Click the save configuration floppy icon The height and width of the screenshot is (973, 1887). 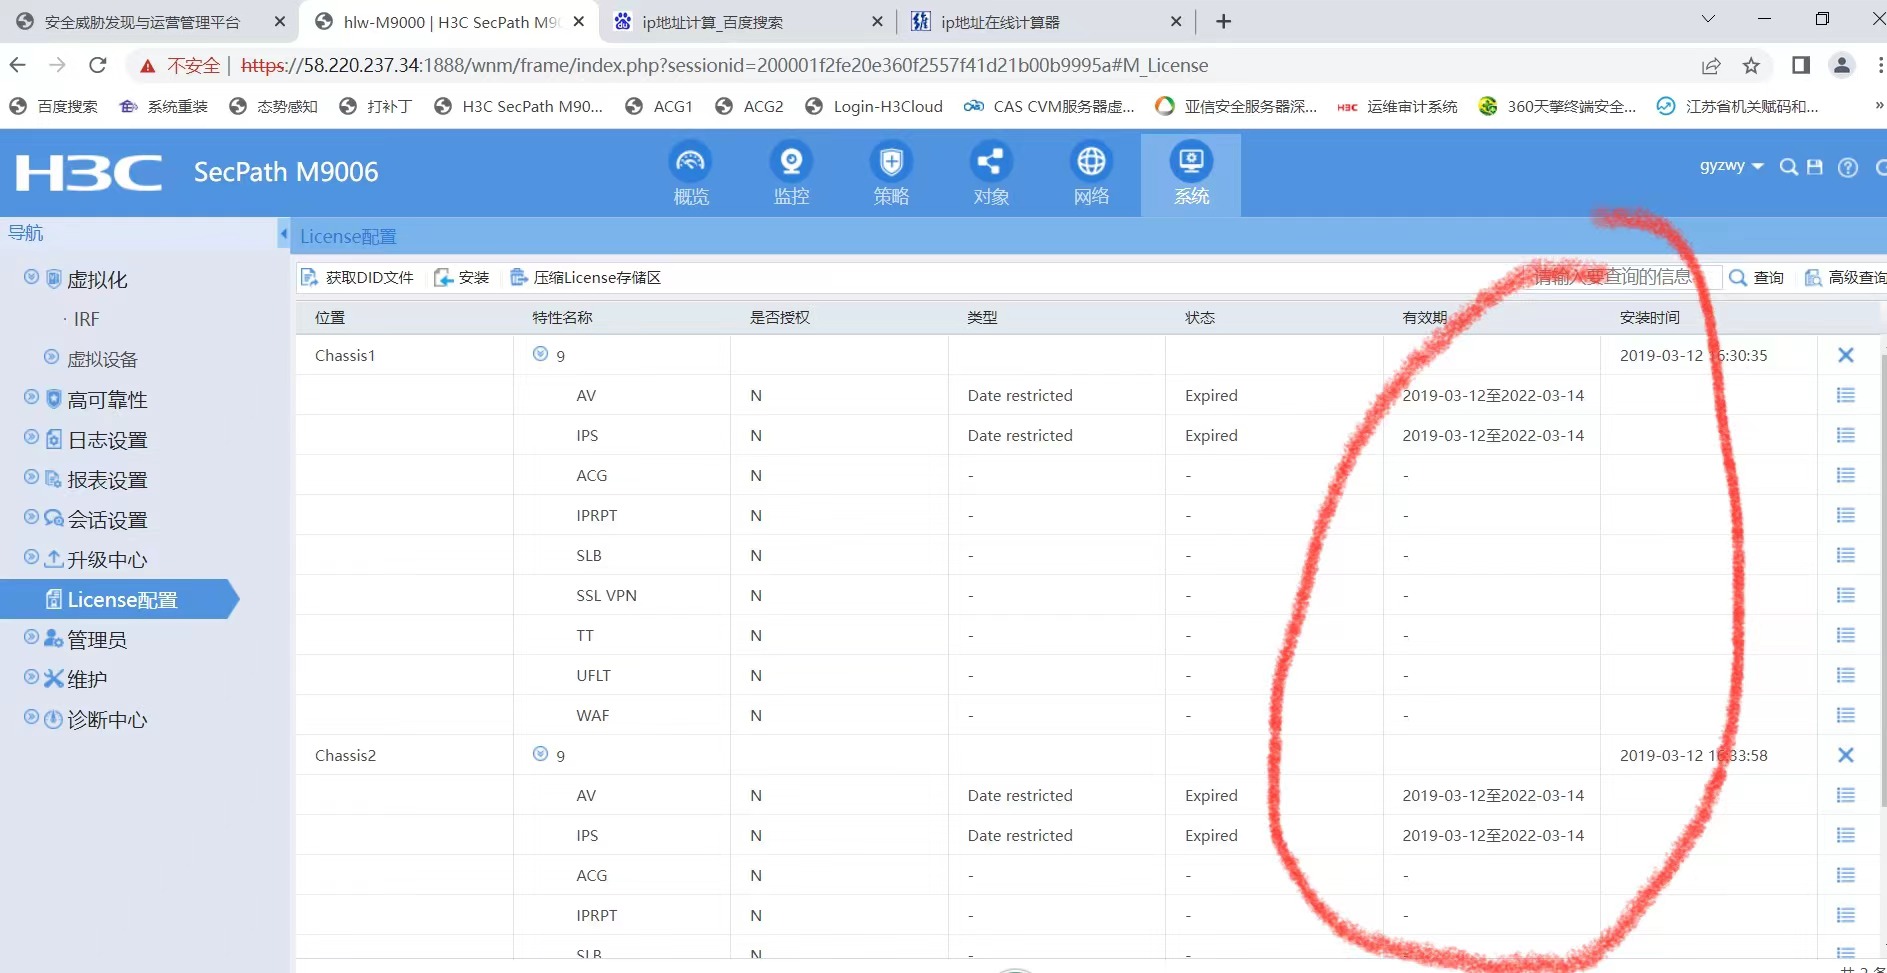1815,167
